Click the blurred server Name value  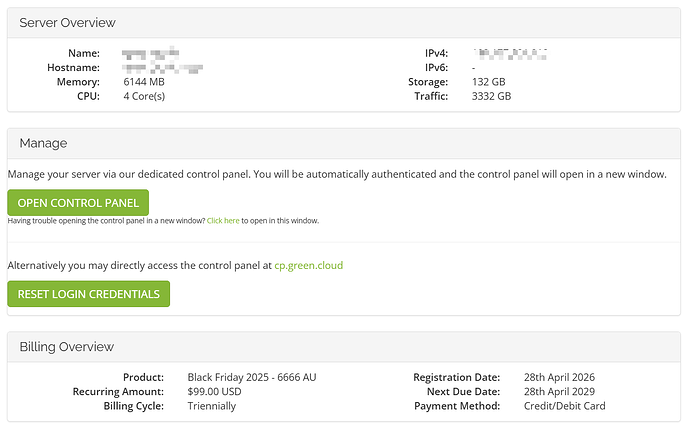[x=150, y=54]
